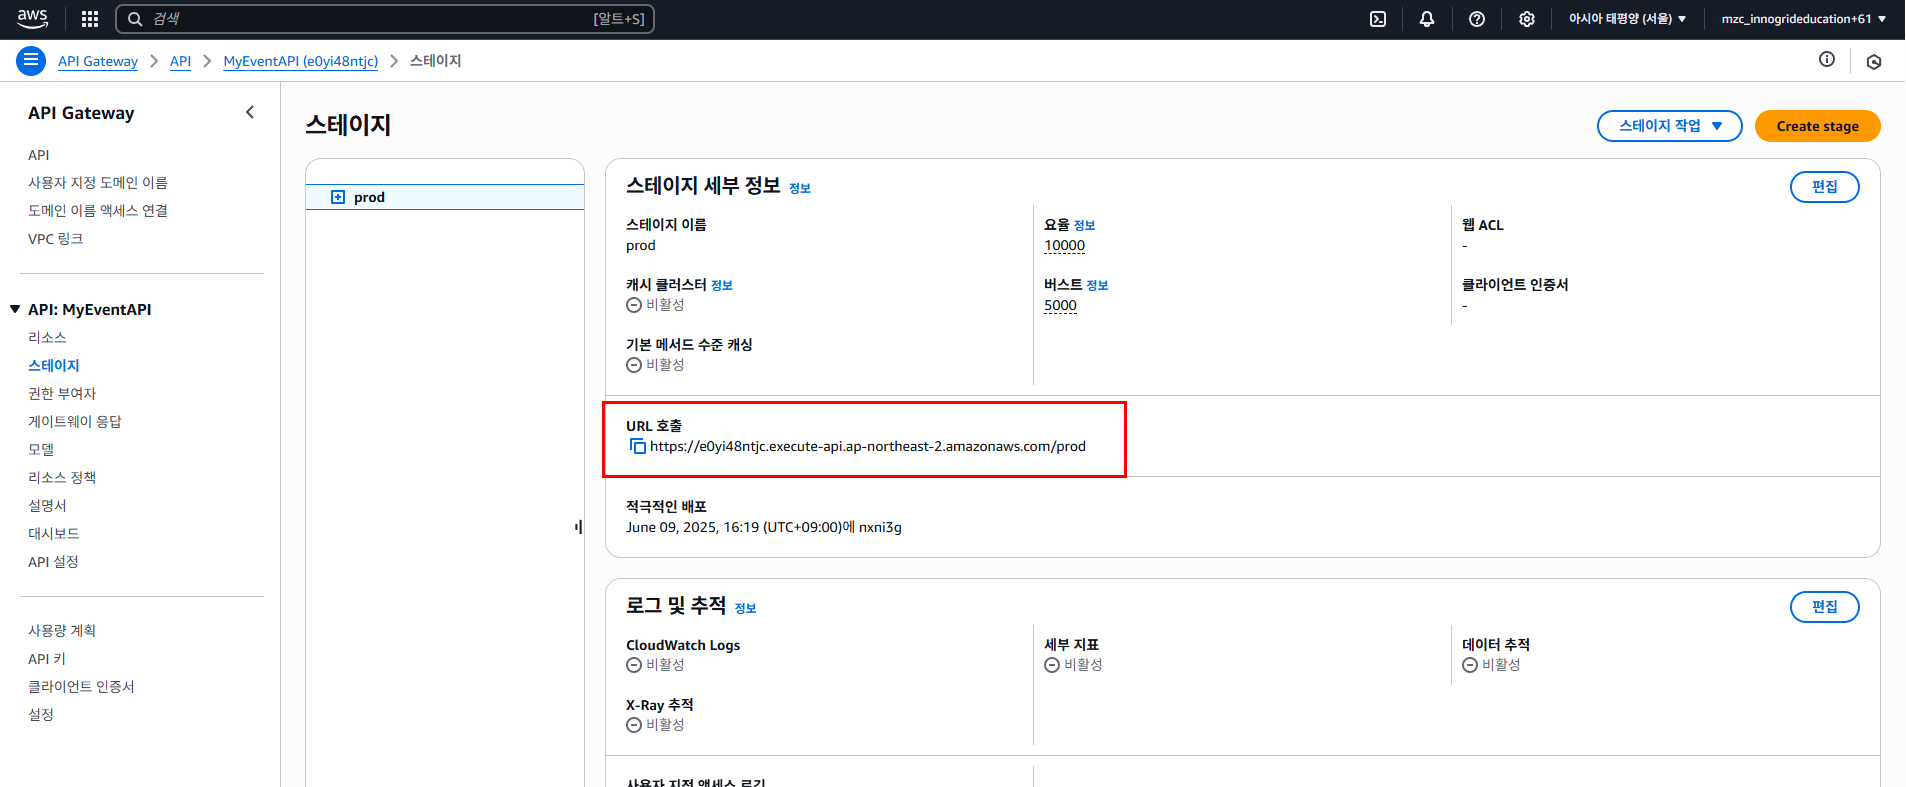1906x787 pixels.
Task: Click 비활성 status under CloudWatch Logs
Action: (x=656, y=665)
